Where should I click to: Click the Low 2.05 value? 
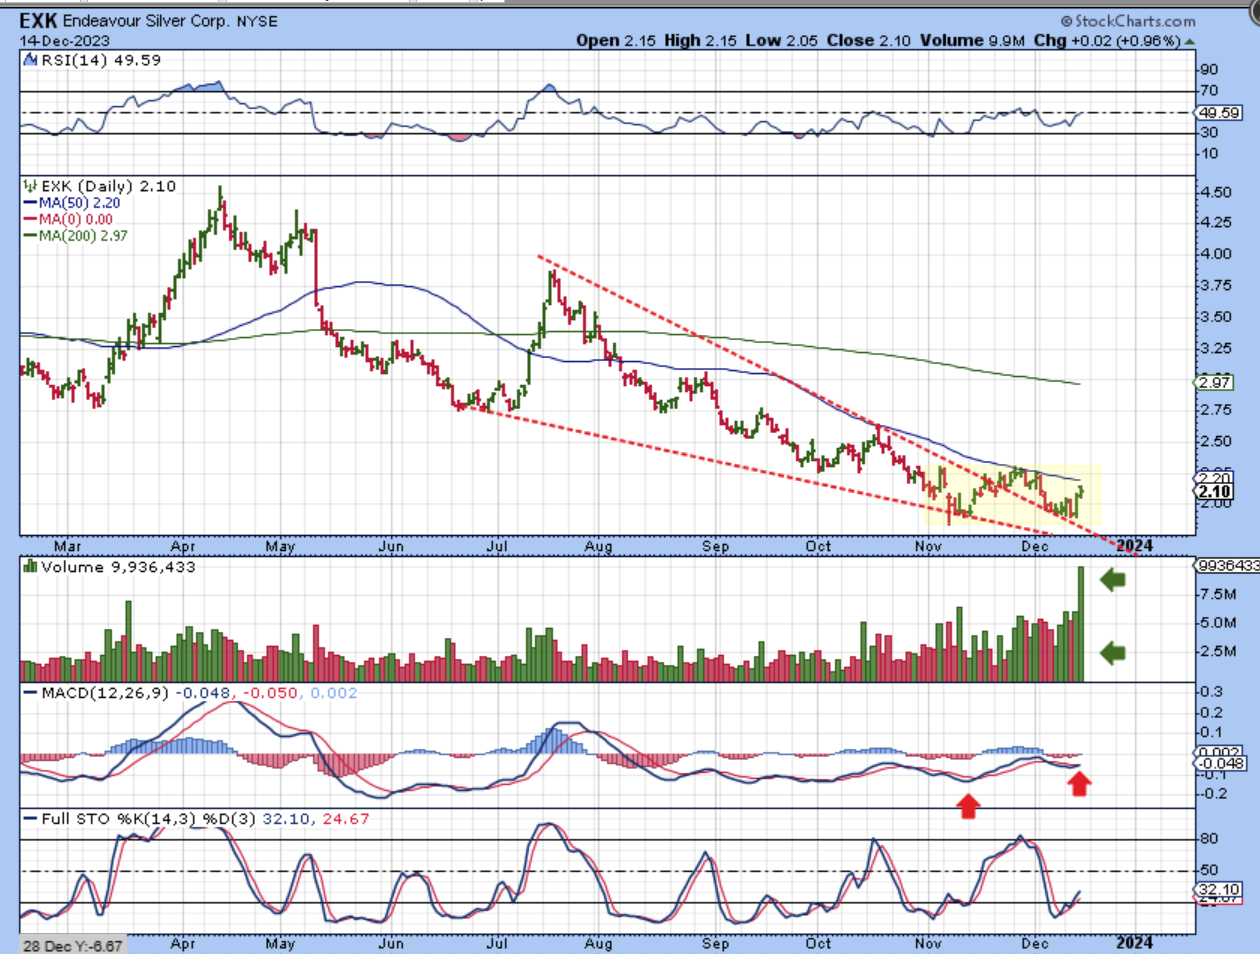(x=781, y=40)
